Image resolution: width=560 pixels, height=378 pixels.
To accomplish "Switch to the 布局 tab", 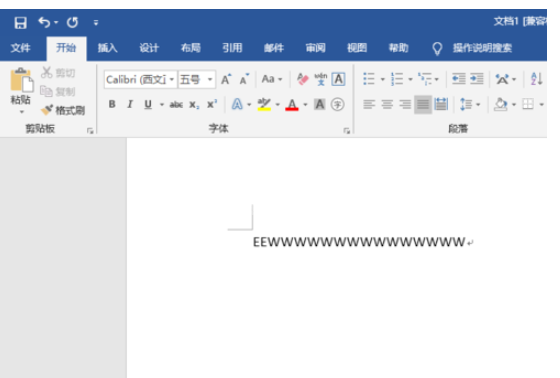I will point(190,48).
